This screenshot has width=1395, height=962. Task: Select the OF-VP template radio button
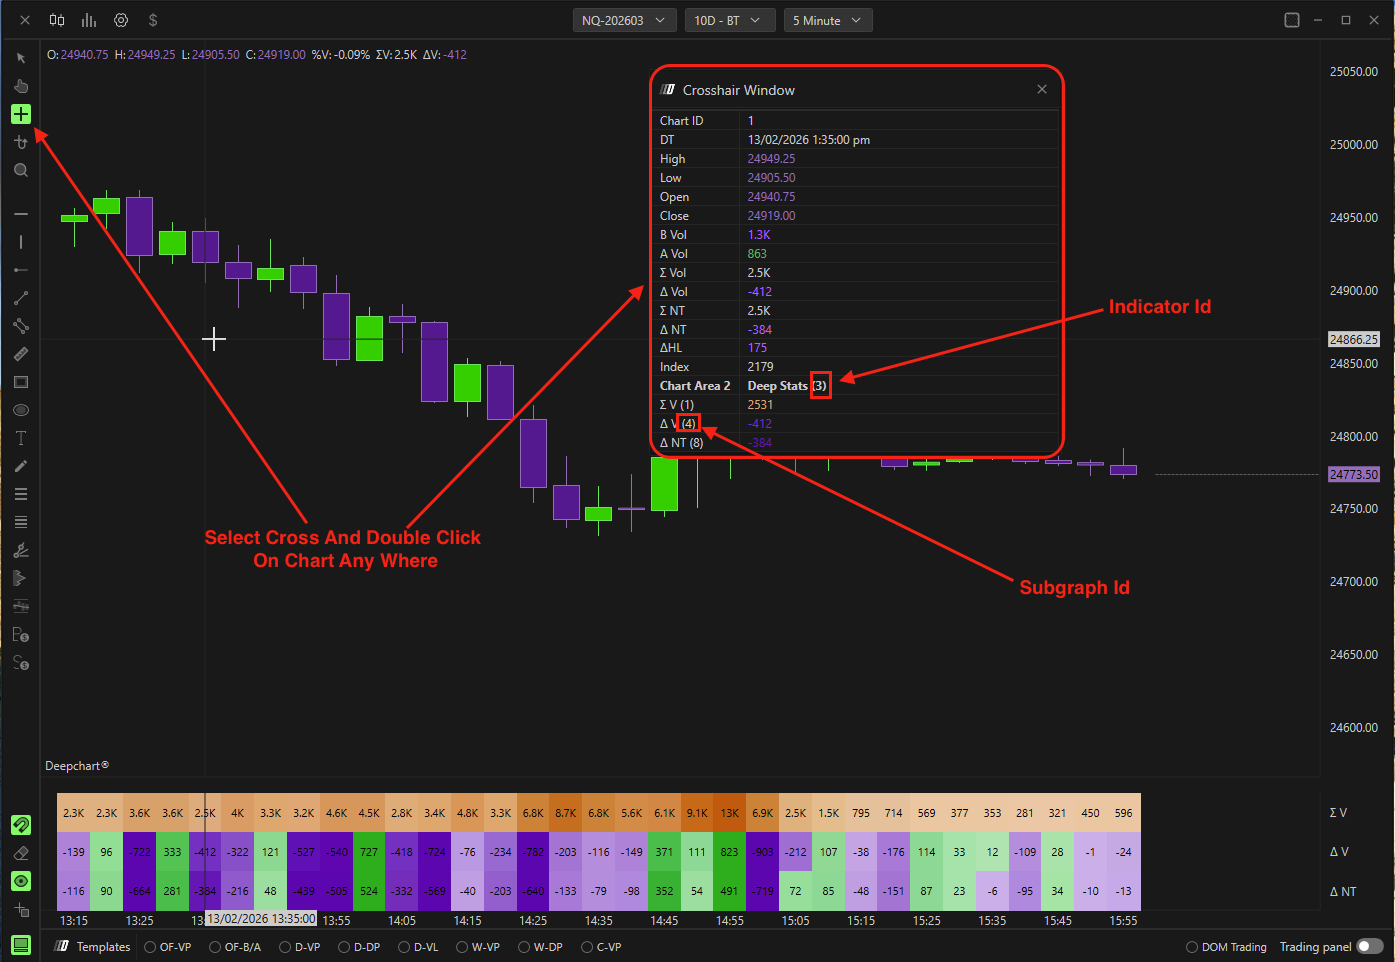click(150, 947)
